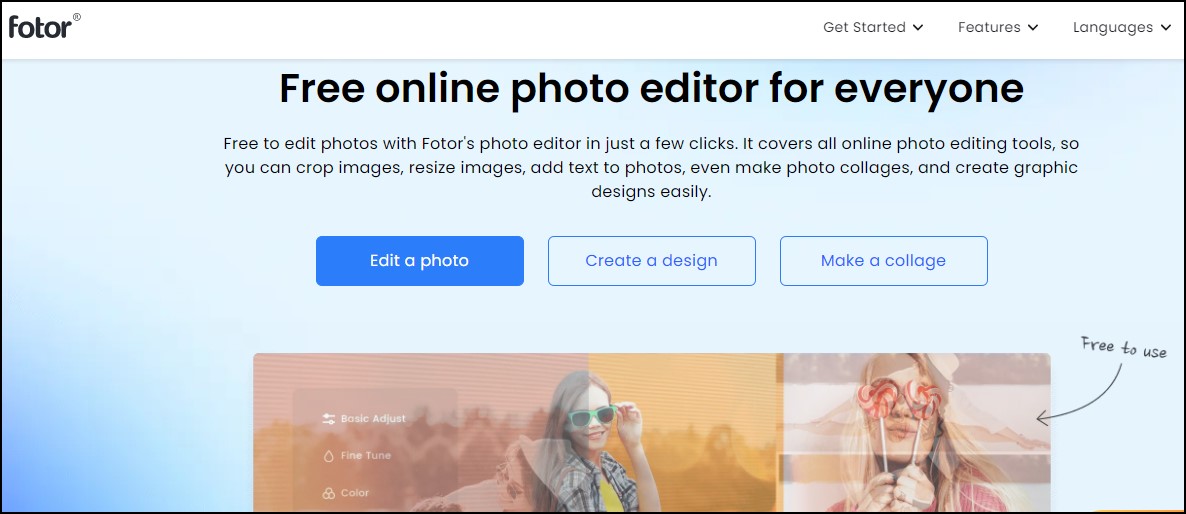Viewport: 1186px width, 514px height.
Task: Click the Edit a photo button
Action: (x=420, y=261)
